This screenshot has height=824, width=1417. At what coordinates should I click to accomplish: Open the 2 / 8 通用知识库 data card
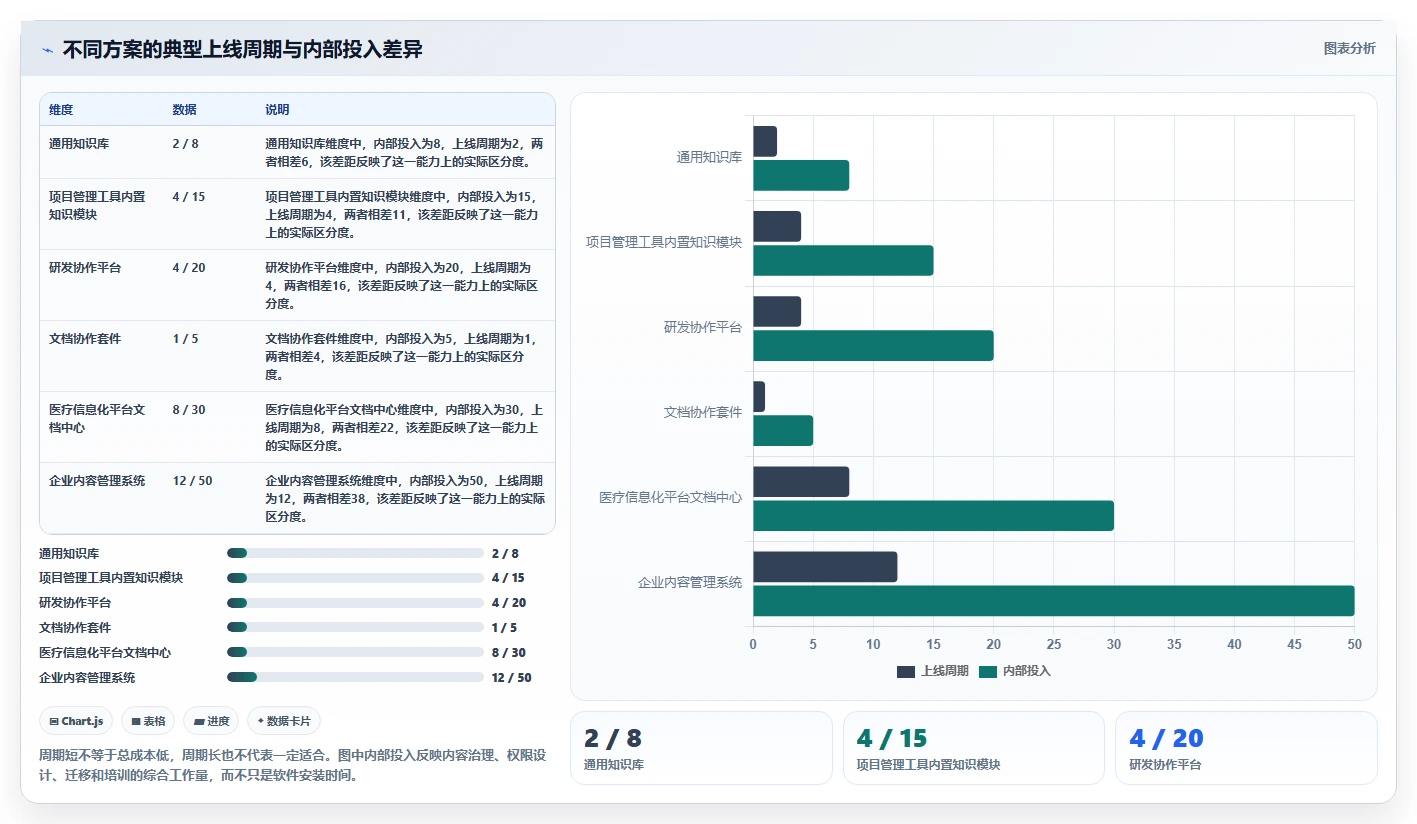[x=701, y=748]
